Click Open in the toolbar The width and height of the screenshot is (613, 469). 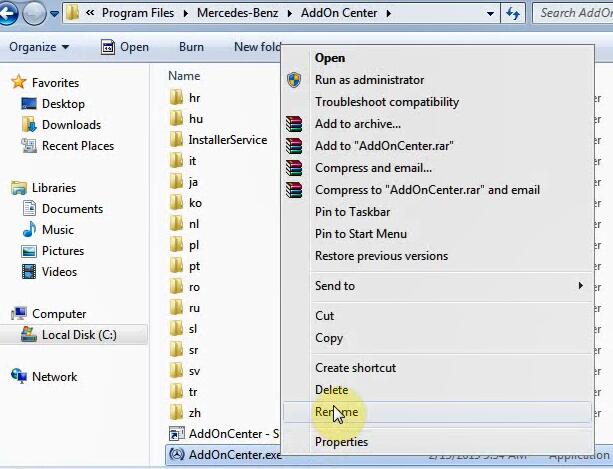point(125,47)
